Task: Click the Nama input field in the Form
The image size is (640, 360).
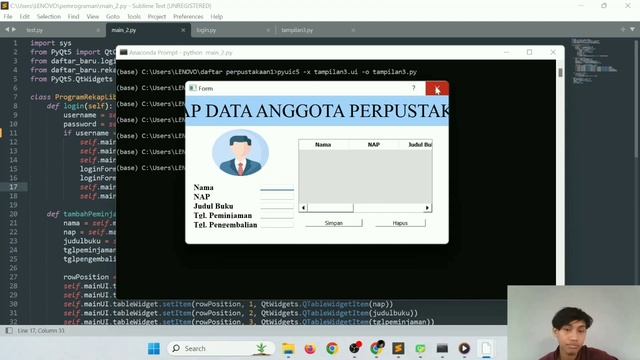Action: 277,188
